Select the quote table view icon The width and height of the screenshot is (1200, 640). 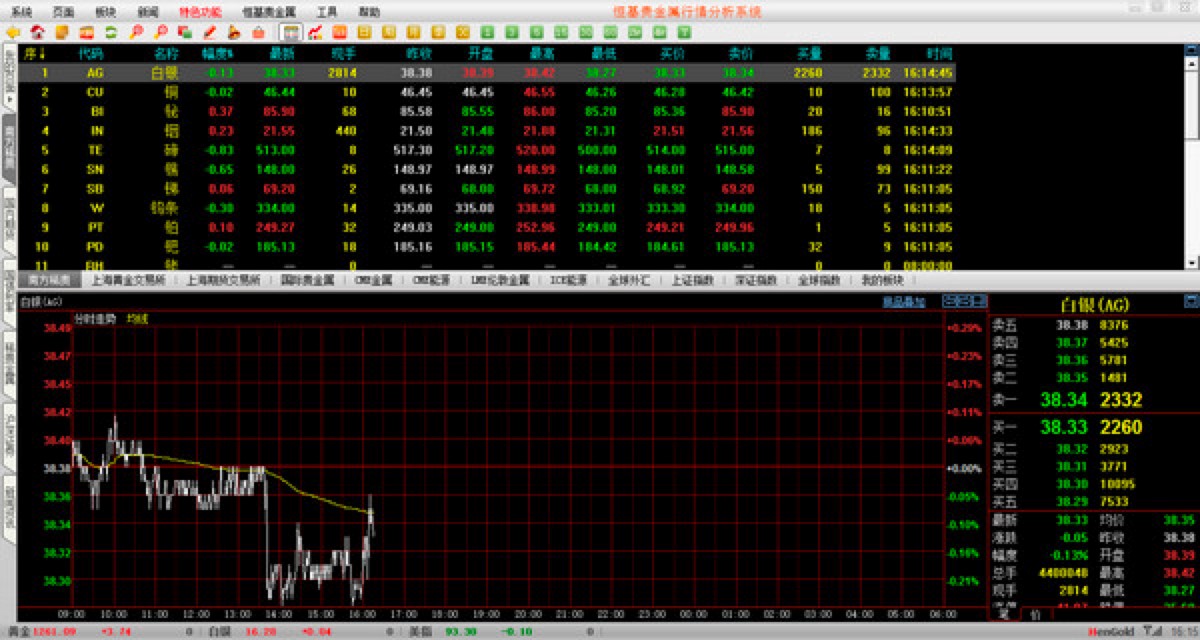290,32
